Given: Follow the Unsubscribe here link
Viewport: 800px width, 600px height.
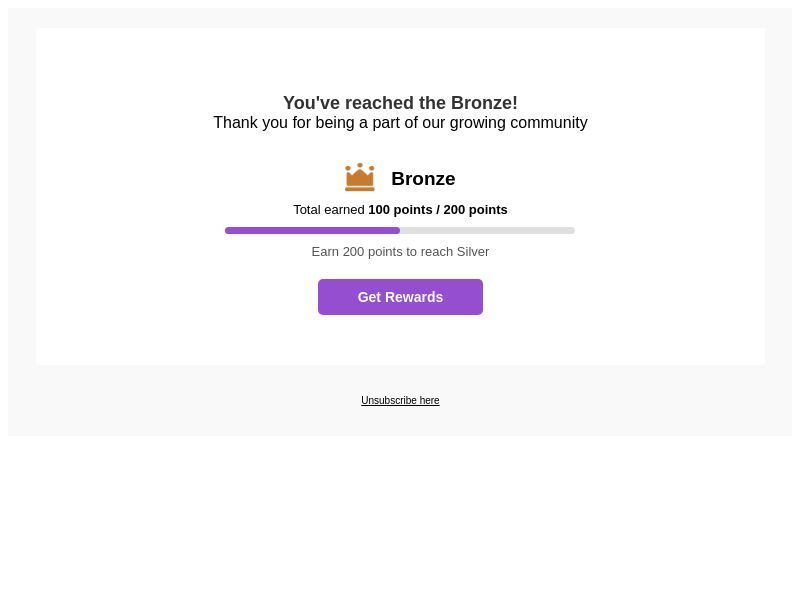Looking at the screenshot, I should point(400,401).
